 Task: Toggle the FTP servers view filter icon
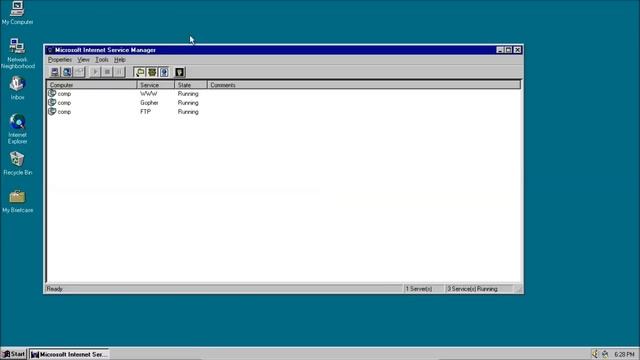point(140,72)
